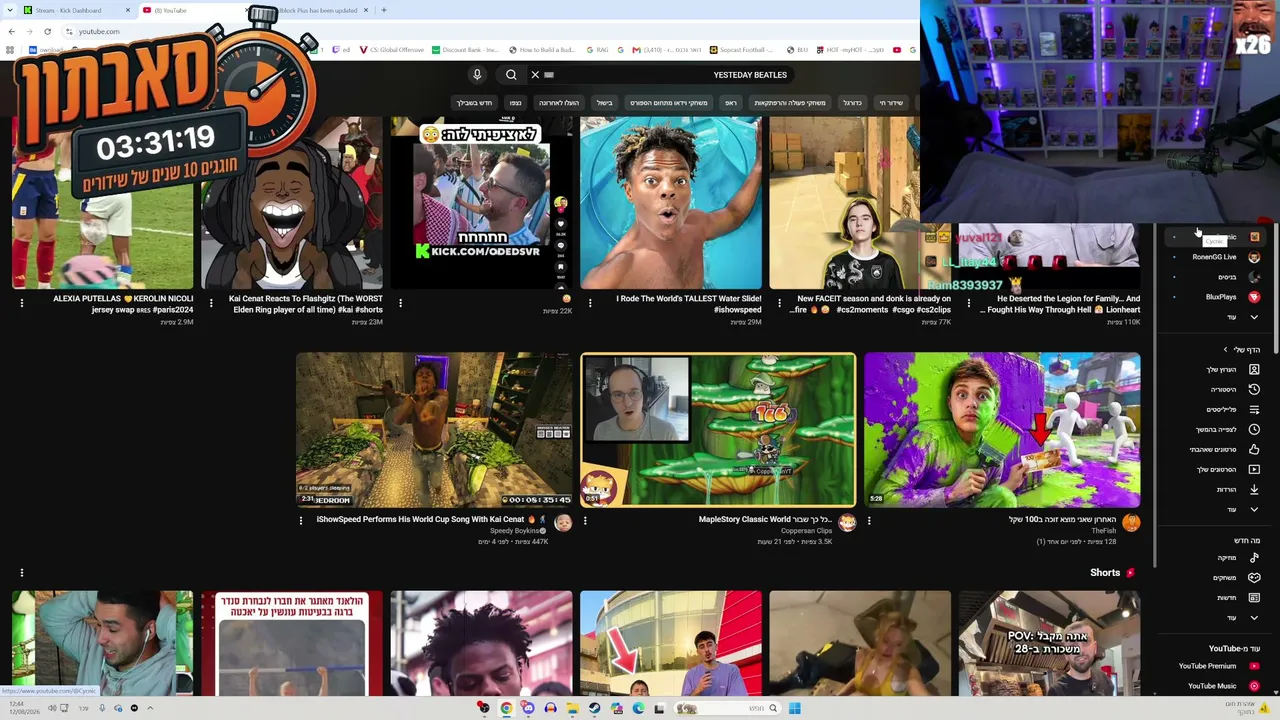Open YouTube Music in sidebar

click(x=1215, y=686)
